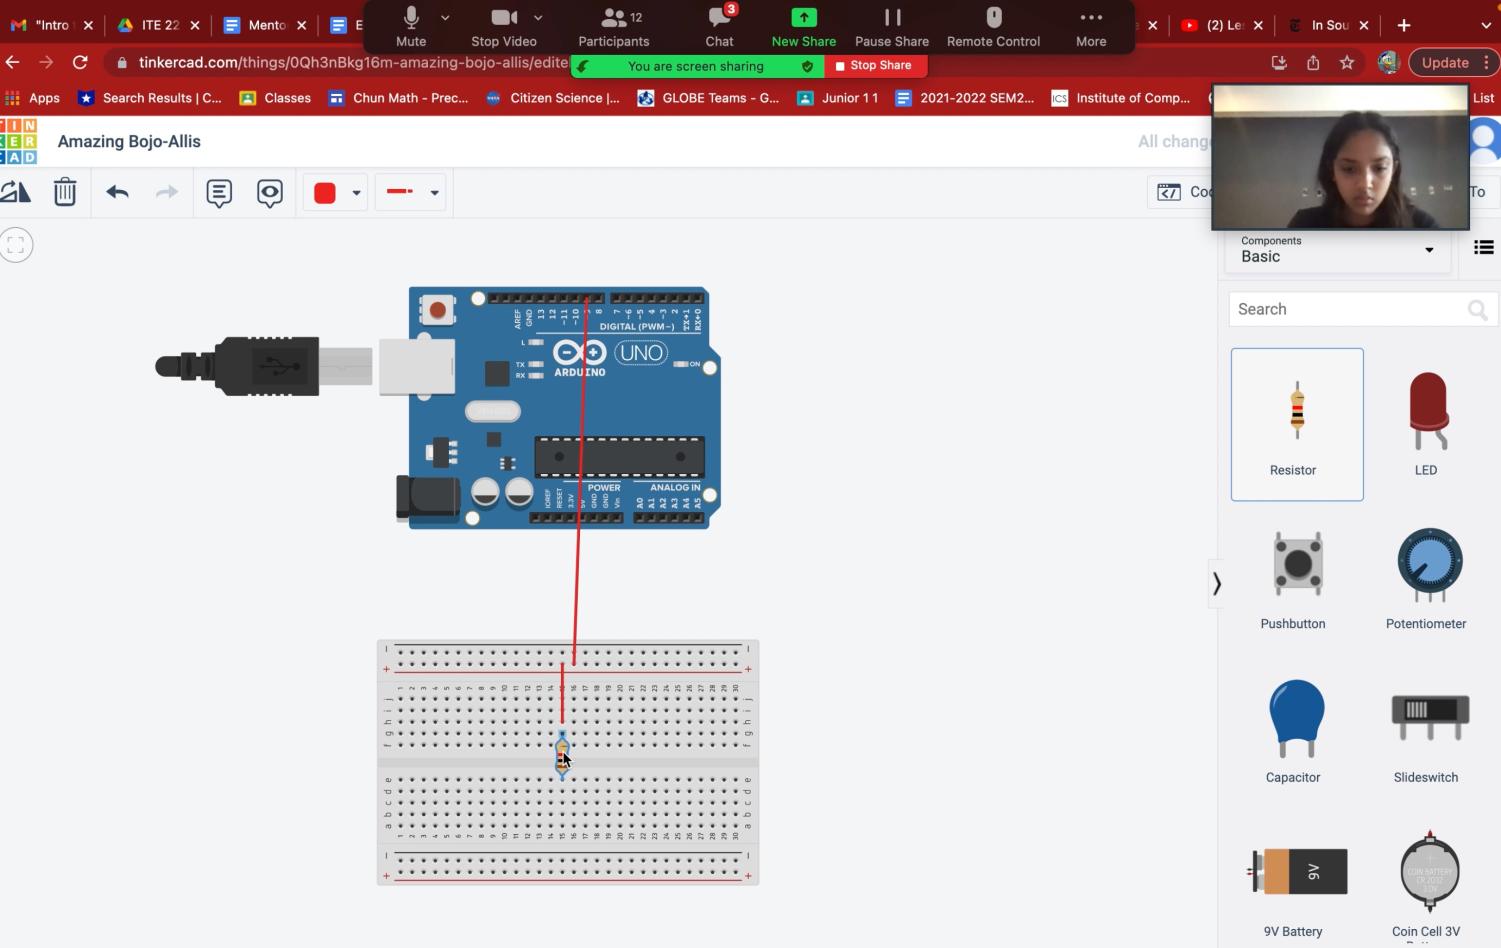Stop Video in Zoom toolbar
Viewport: 1501px width, 948px height.
(504, 27)
